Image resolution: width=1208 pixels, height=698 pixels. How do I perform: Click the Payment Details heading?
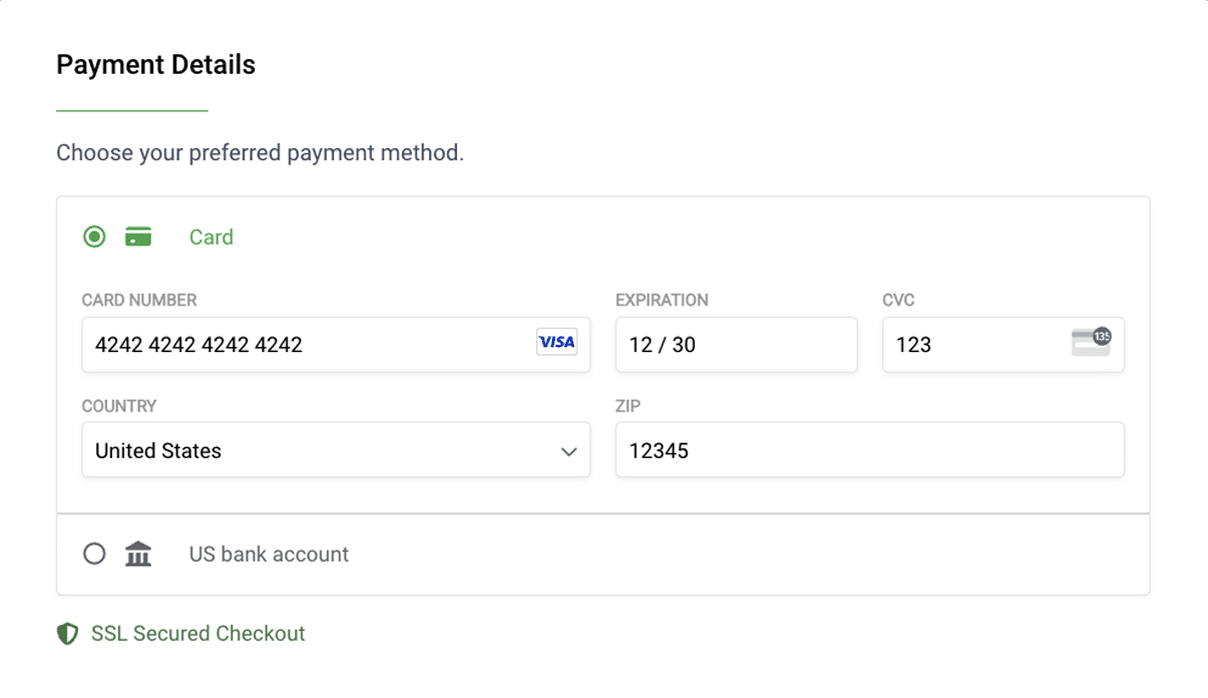click(x=156, y=65)
